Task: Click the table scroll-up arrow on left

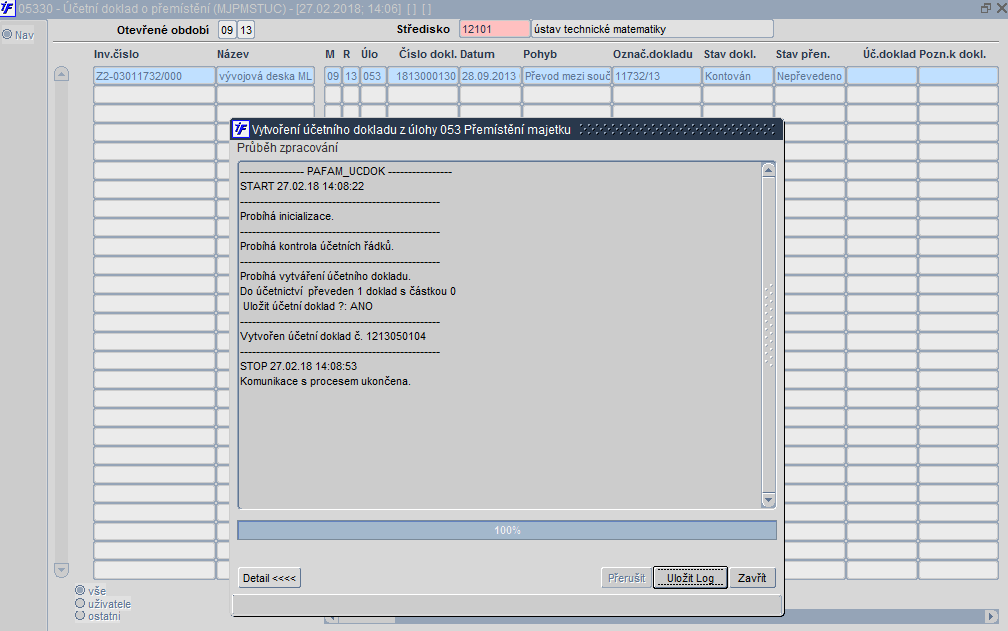Action: coord(61,75)
